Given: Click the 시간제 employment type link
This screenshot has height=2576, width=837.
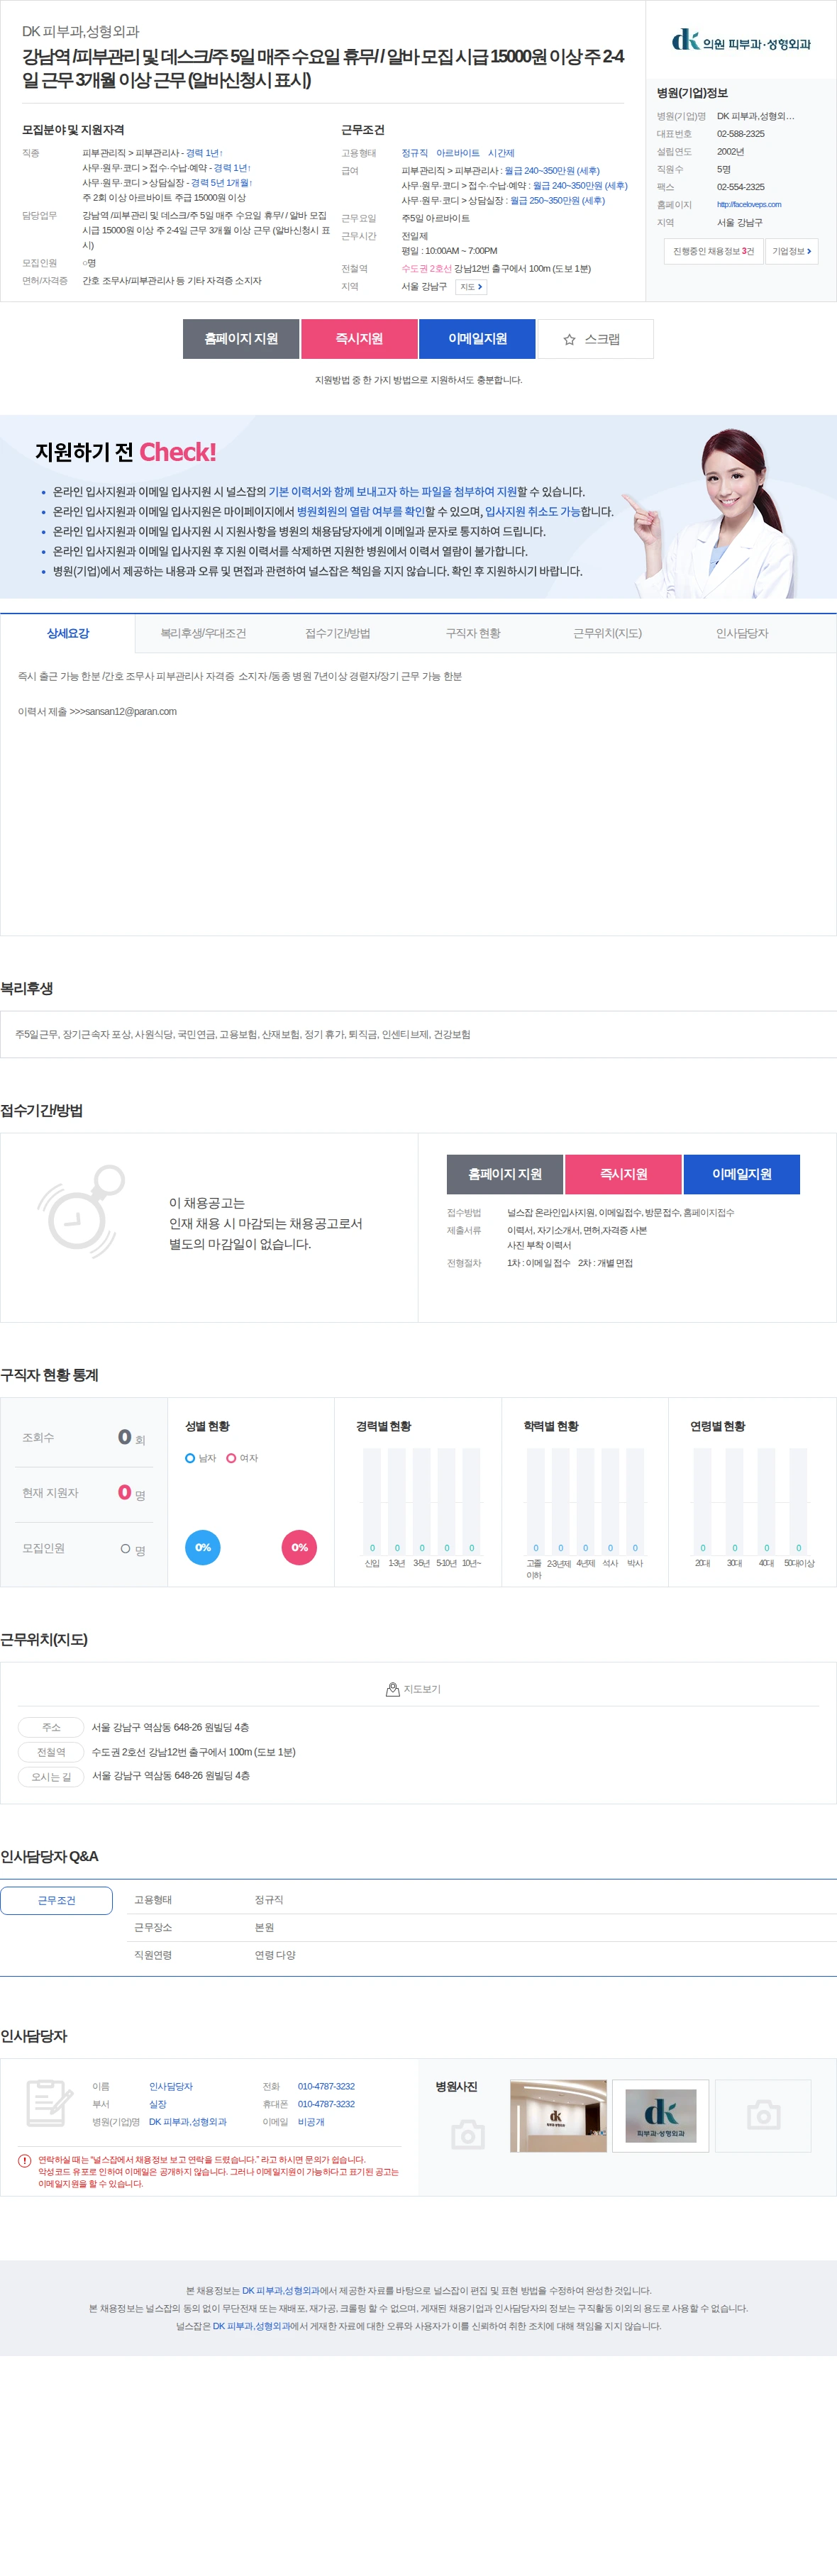Looking at the screenshot, I should click(501, 153).
